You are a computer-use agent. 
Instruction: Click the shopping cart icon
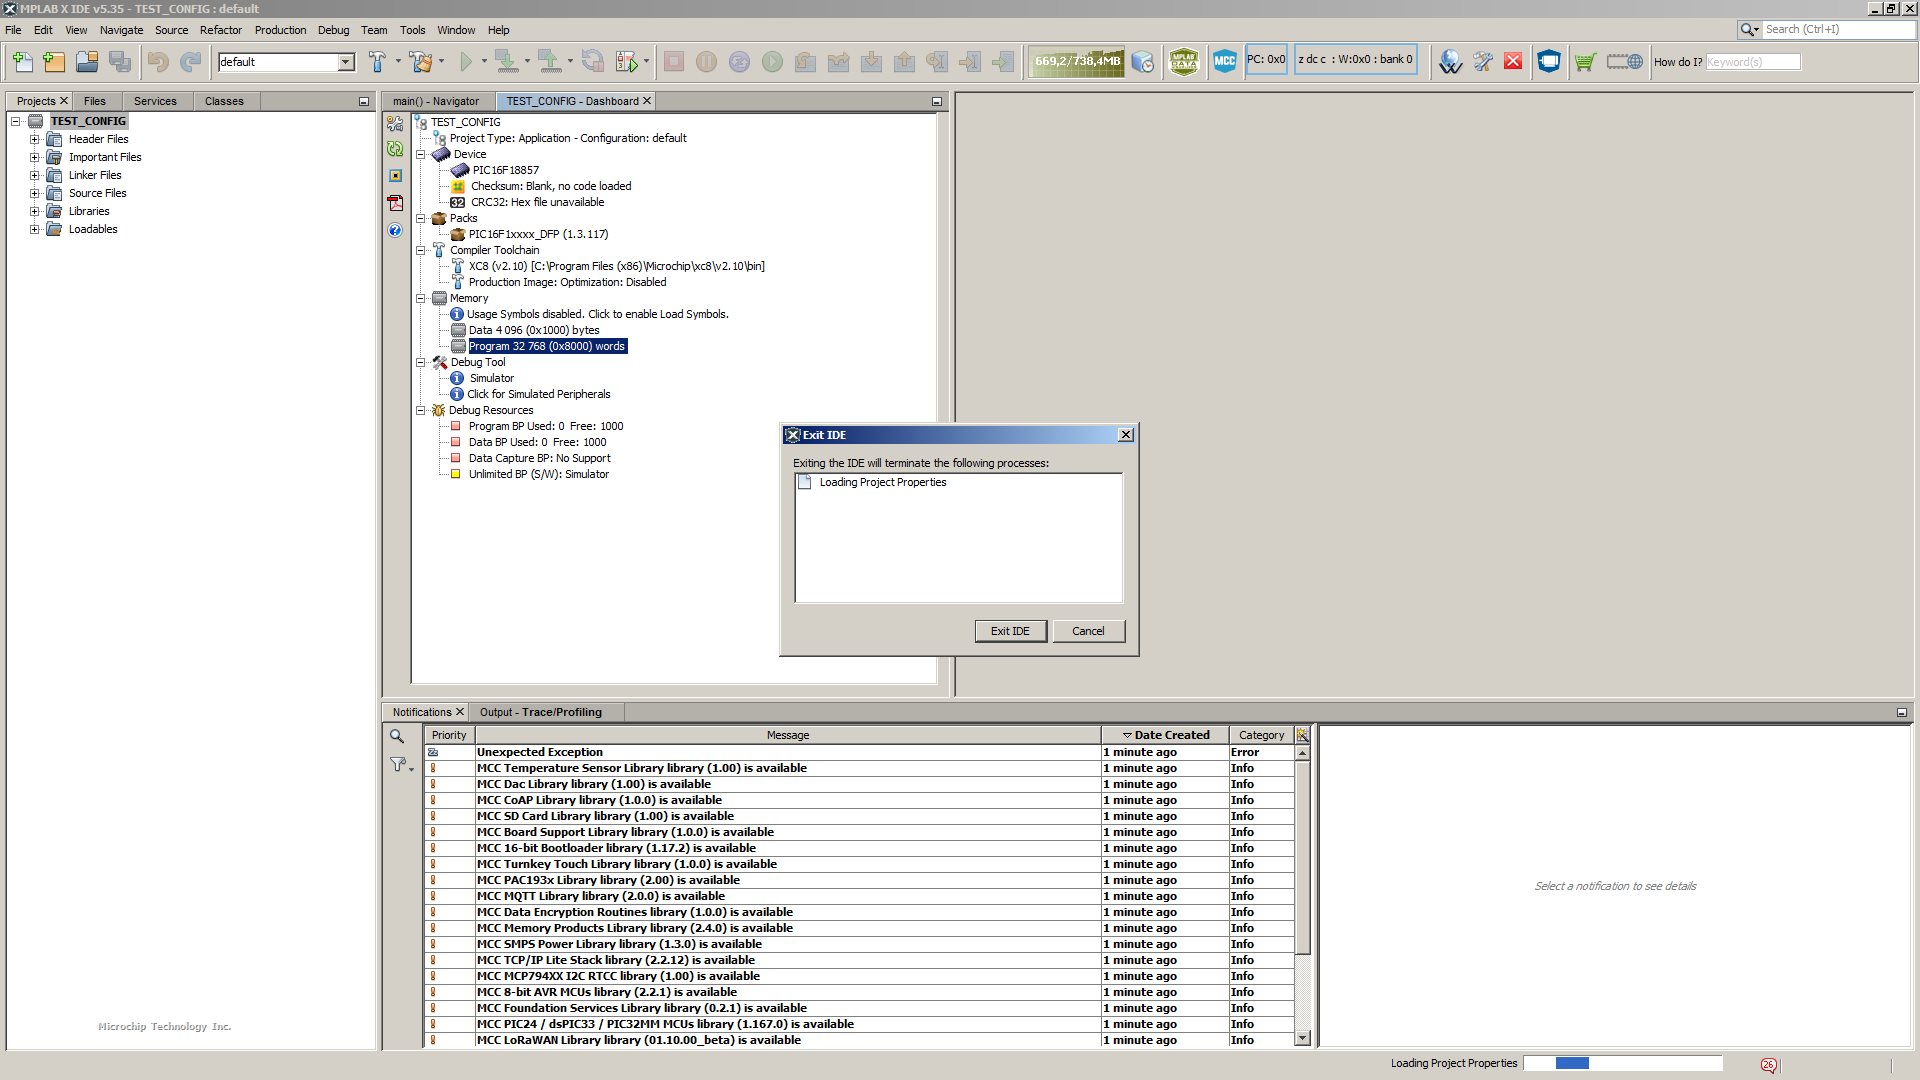pos(1584,62)
